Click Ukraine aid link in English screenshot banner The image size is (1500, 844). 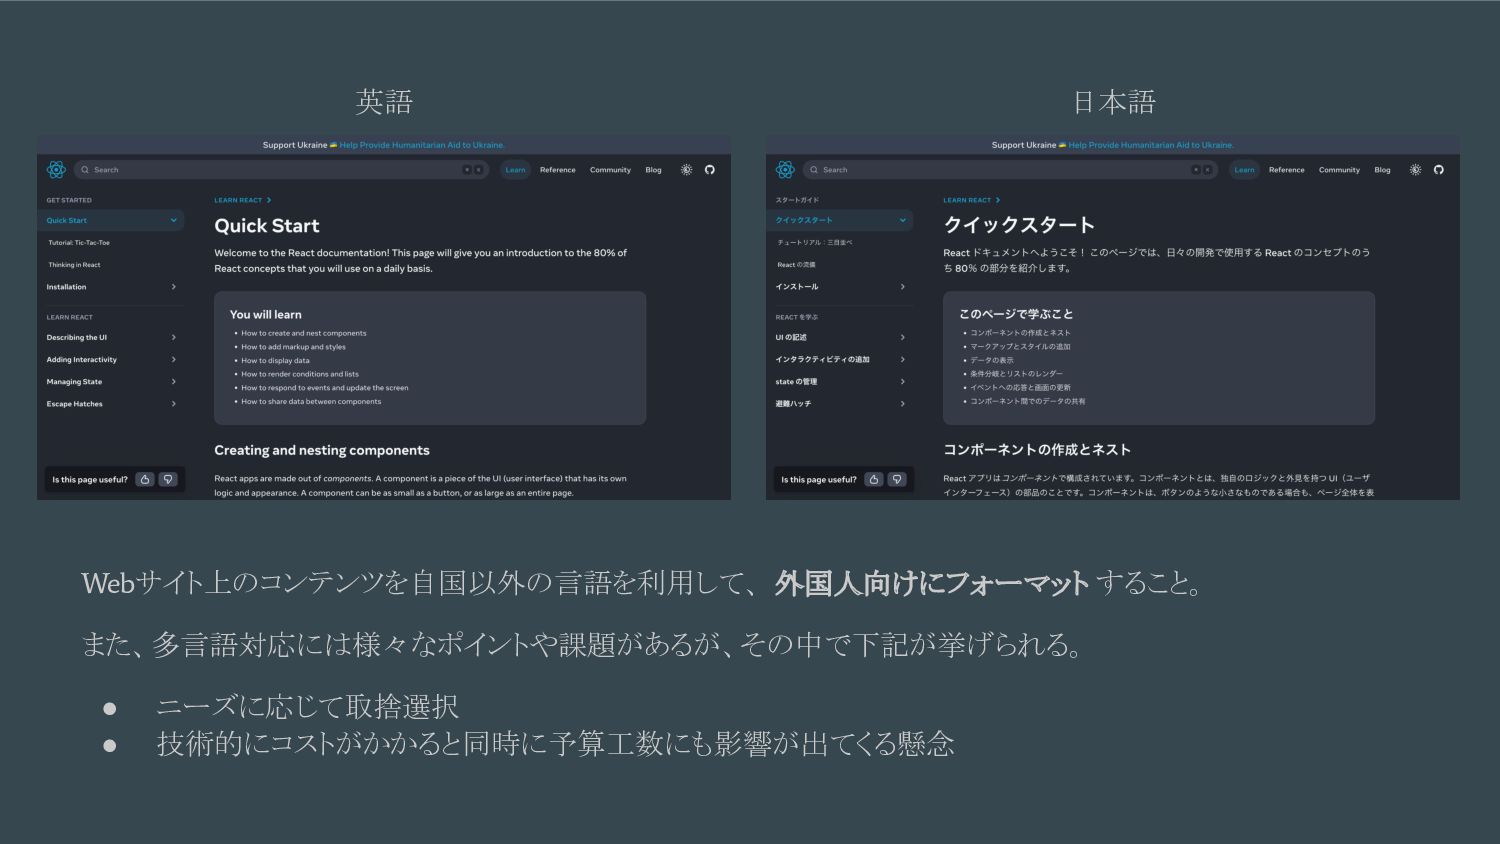coord(422,145)
